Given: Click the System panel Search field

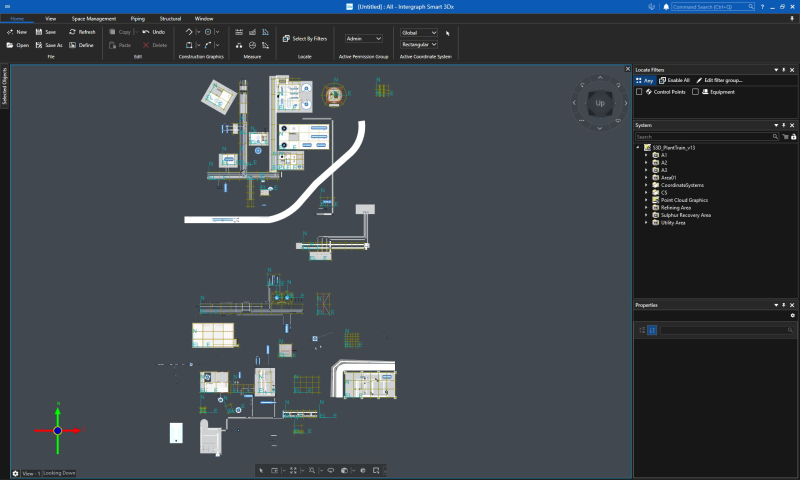Looking at the screenshot, I should coord(707,137).
